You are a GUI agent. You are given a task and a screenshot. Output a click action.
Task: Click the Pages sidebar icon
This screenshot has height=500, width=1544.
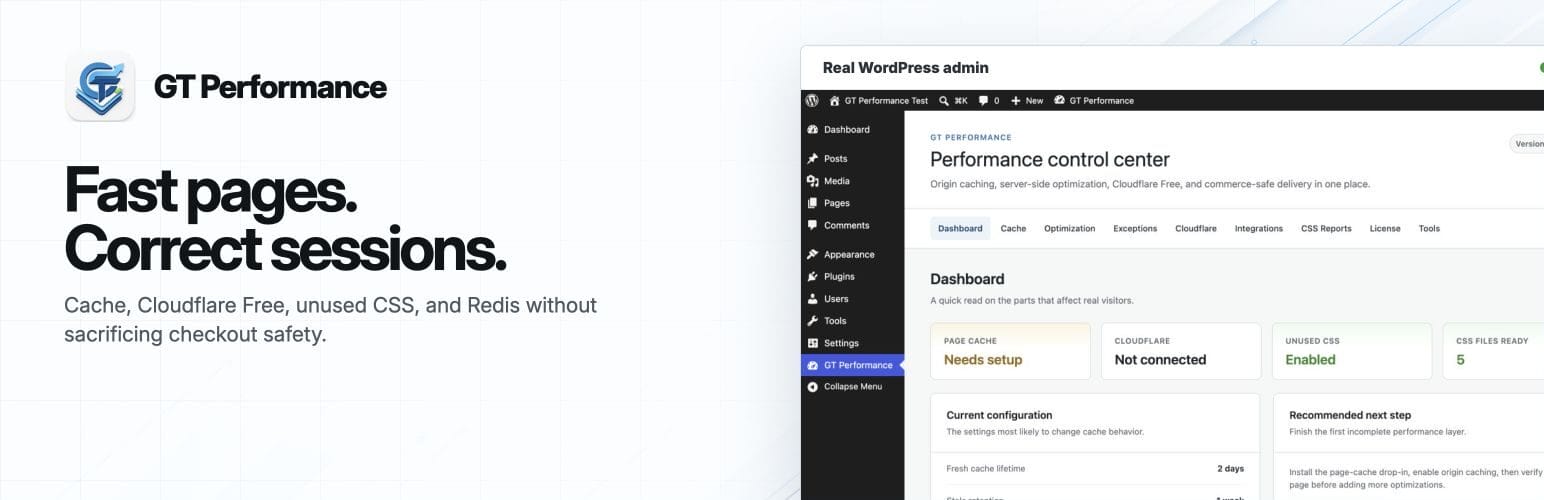pos(813,203)
